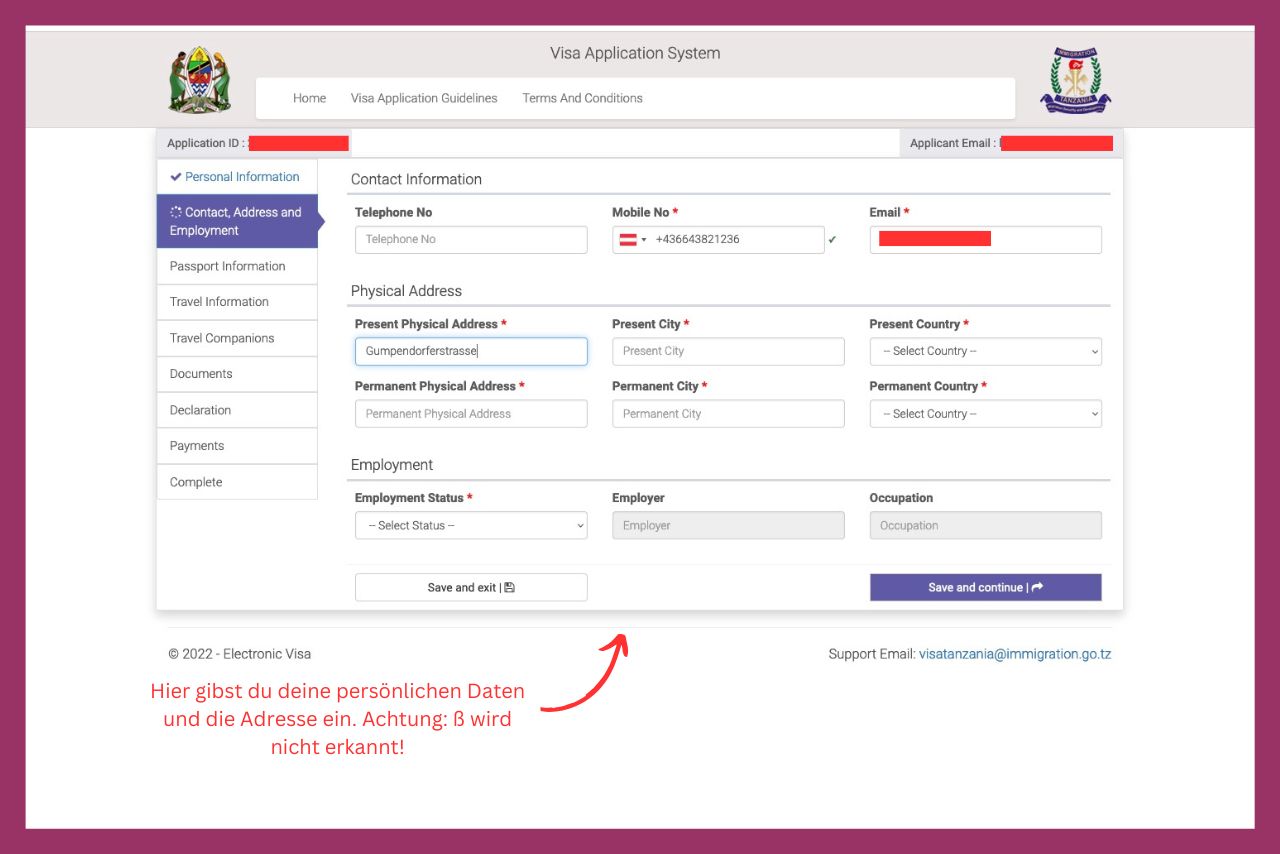Image resolution: width=1280 pixels, height=854 pixels.
Task: Click the green checkmark beside the mobile number
Action: coord(832,240)
